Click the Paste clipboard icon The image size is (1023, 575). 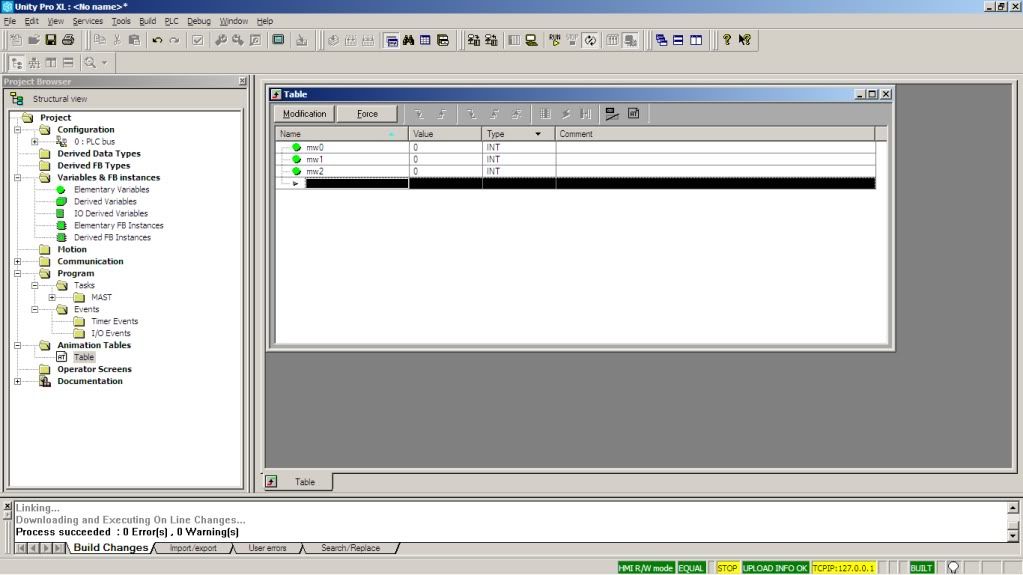134,40
